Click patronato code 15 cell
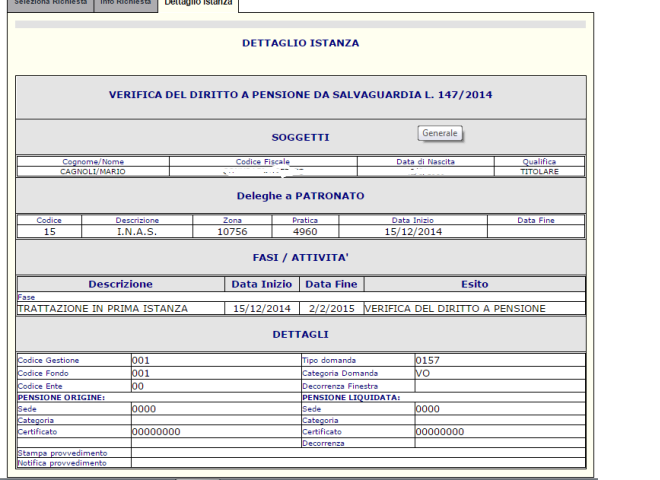The height and width of the screenshot is (480, 660). [49, 231]
